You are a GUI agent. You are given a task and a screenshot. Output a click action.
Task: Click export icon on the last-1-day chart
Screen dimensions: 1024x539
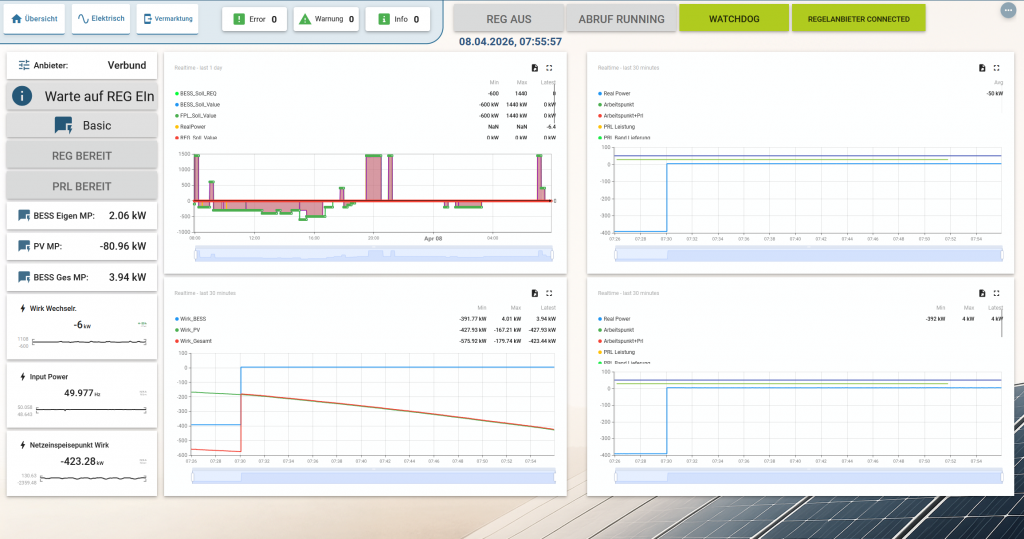point(535,68)
